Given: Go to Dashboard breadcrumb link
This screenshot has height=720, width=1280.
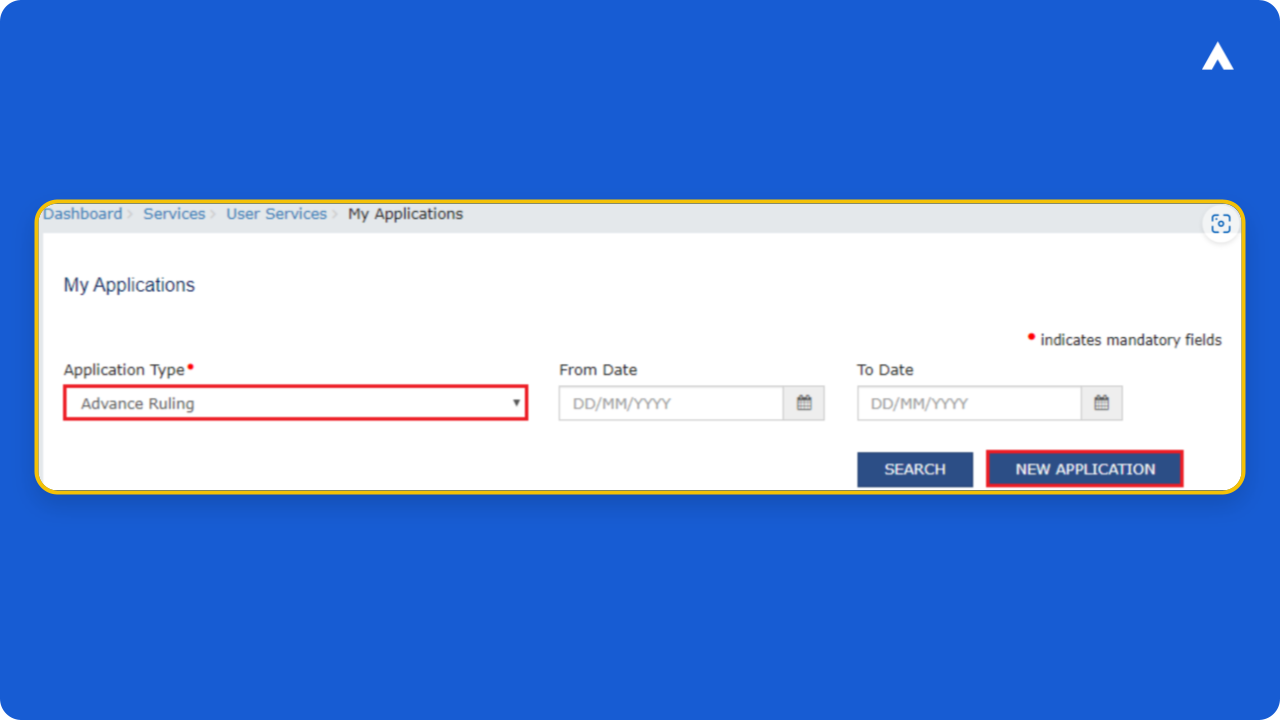Looking at the screenshot, I should click(x=83, y=214).
